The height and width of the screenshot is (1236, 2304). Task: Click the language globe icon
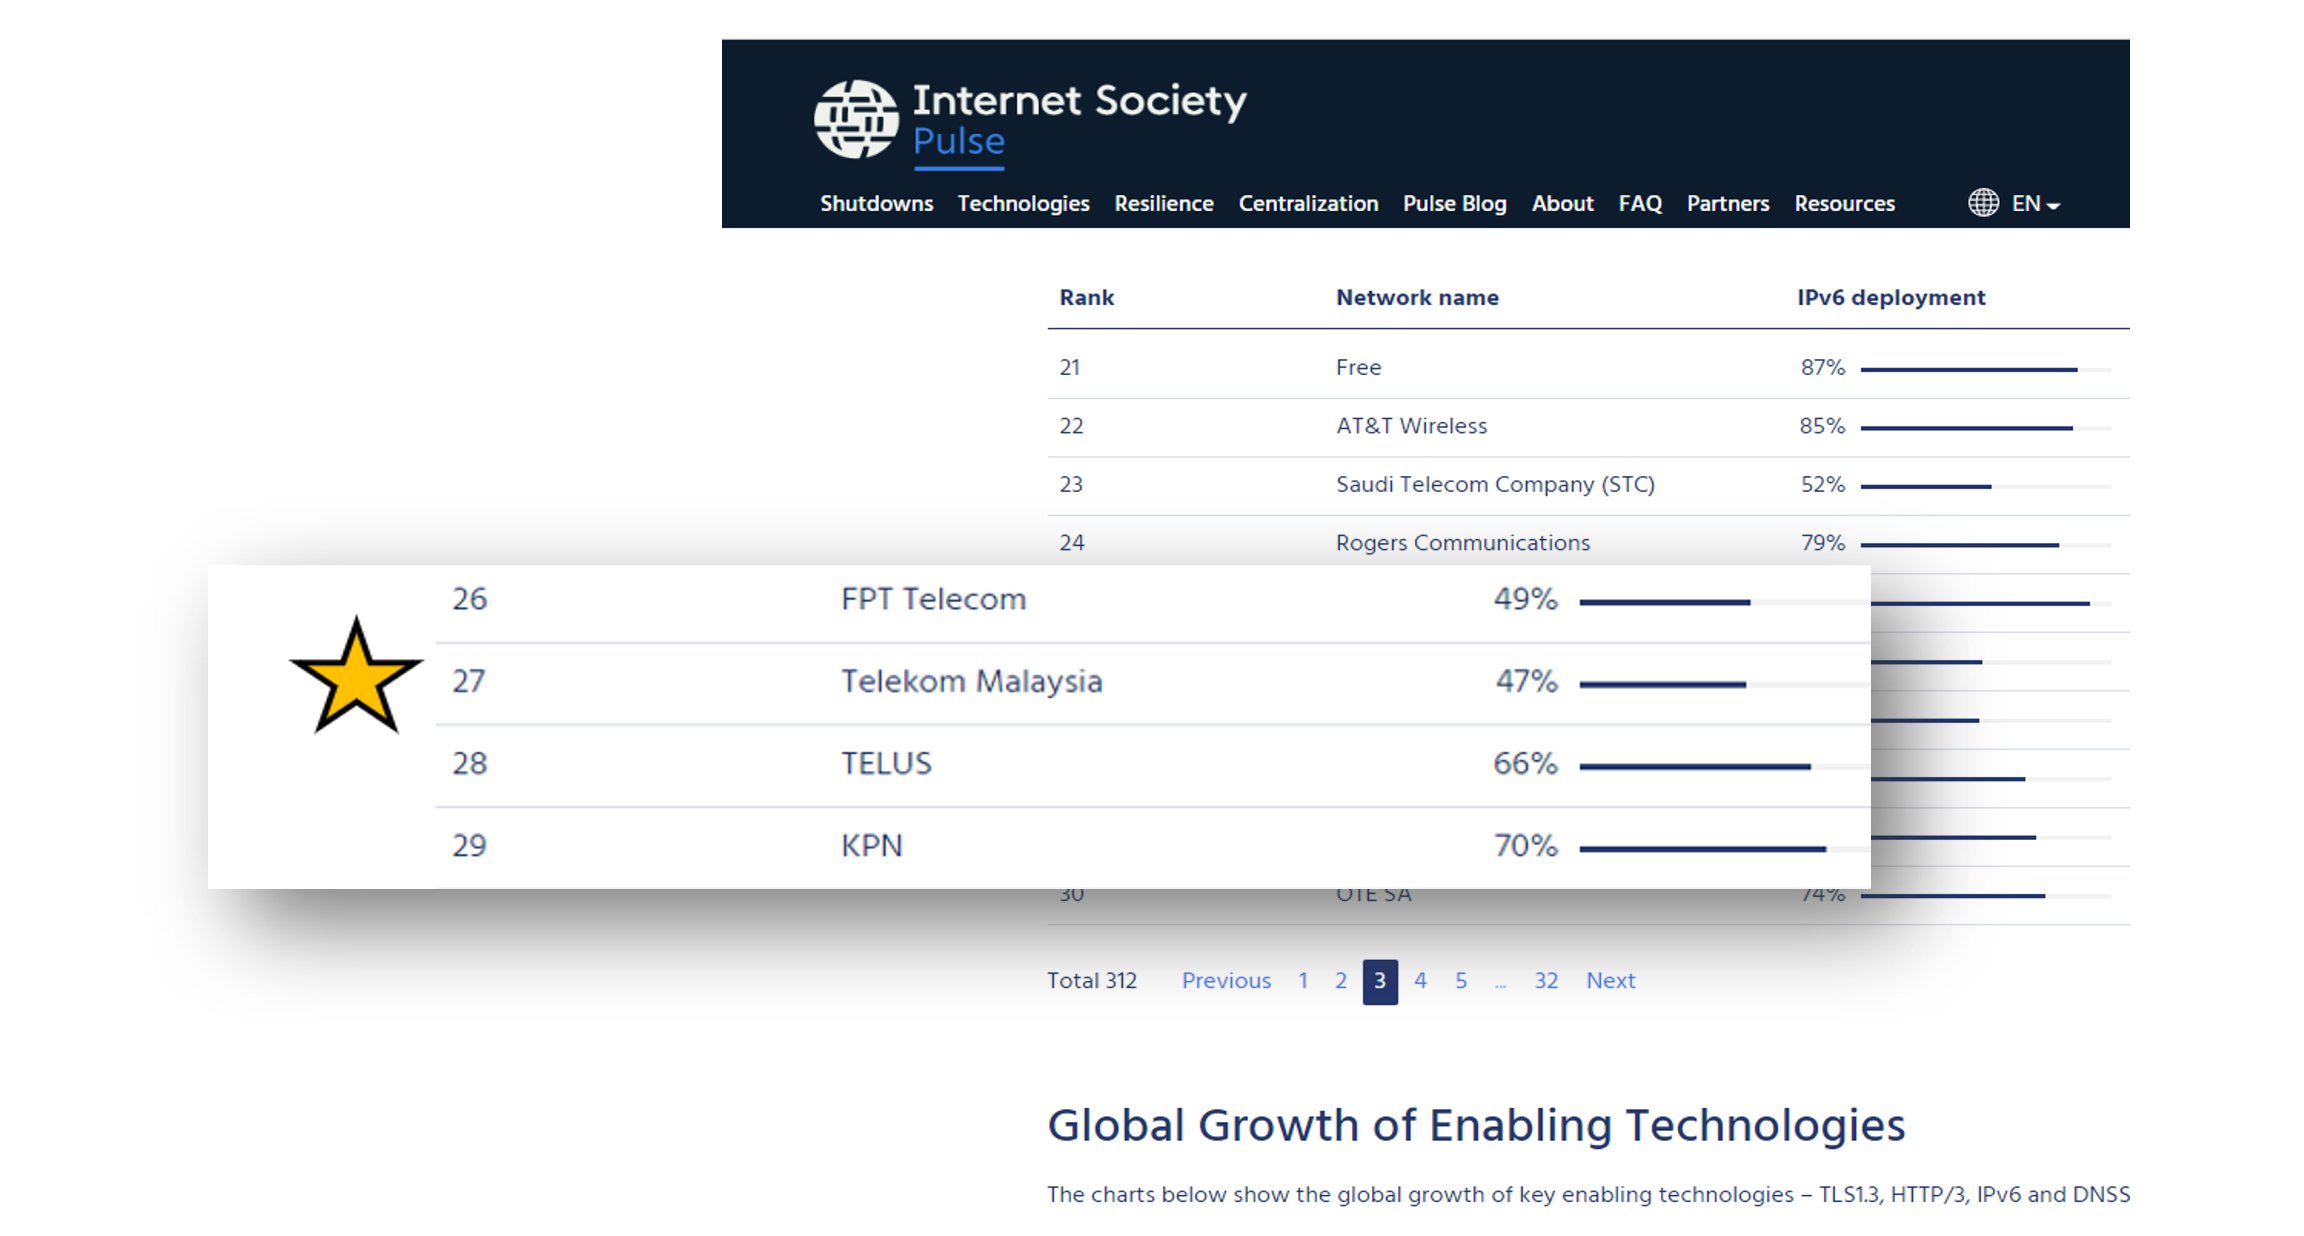click(1983, 203)
